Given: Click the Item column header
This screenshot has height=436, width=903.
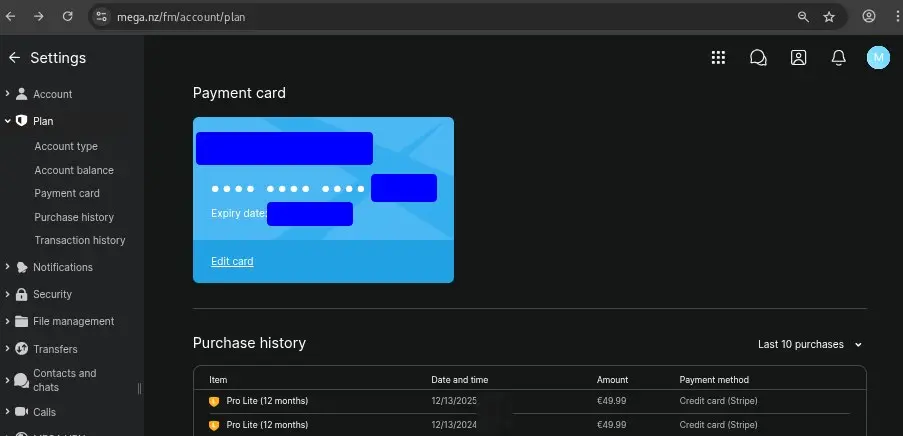Looking at the screenshot, I should [x=218, y=380].
